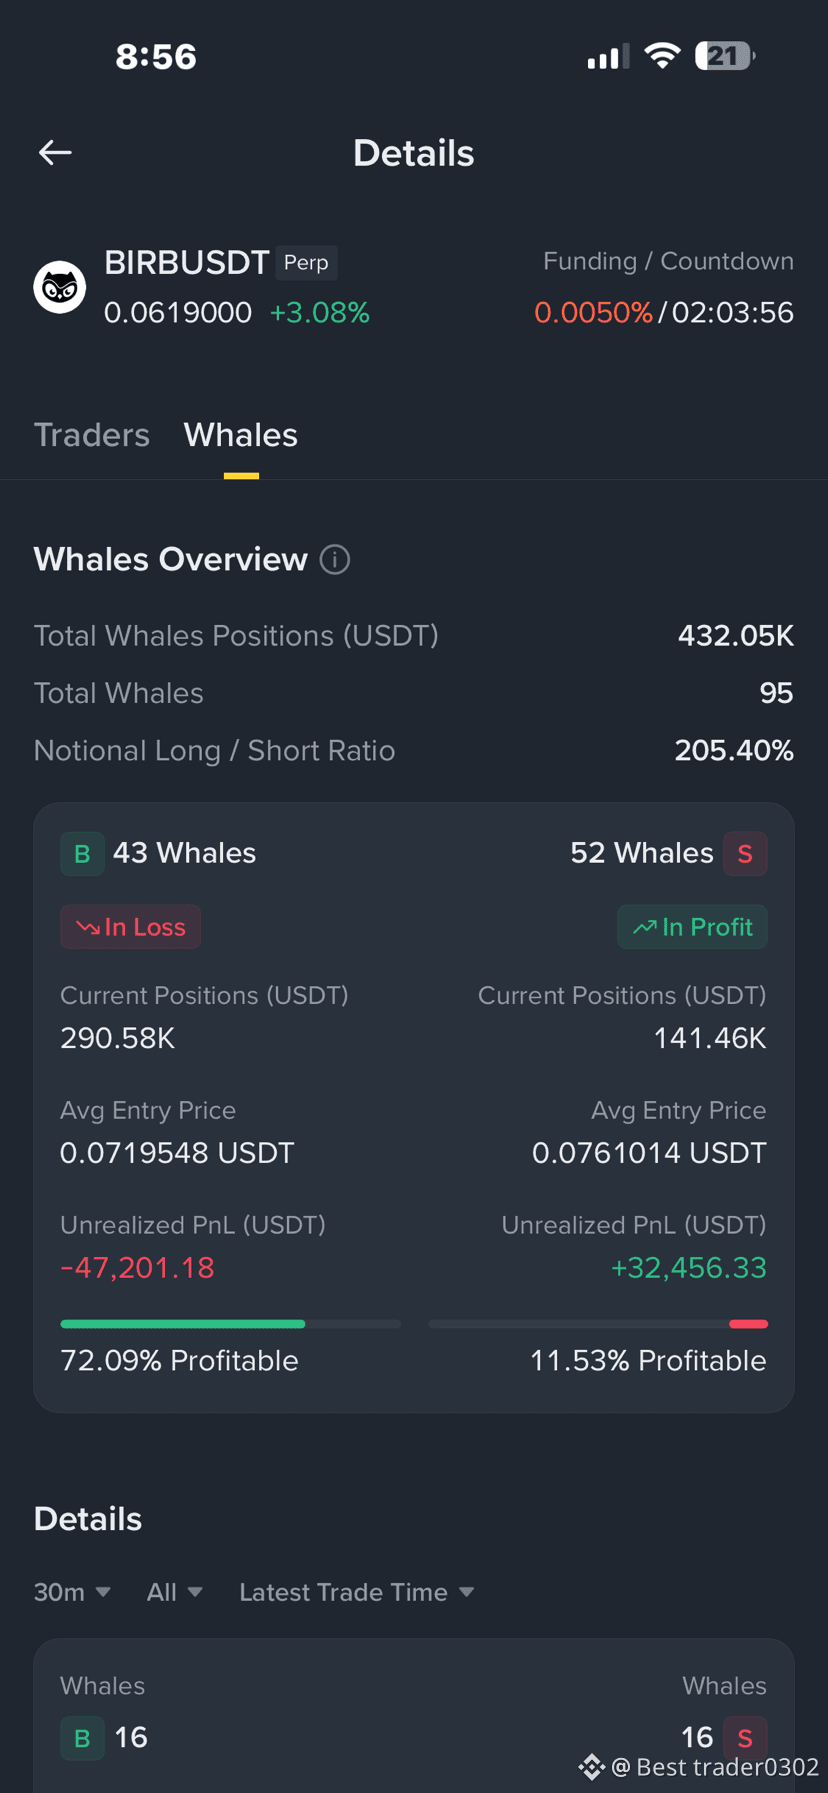Open the Latest Trade Time sort dropdown
828x1793 pixels.
coord(357,1592)
